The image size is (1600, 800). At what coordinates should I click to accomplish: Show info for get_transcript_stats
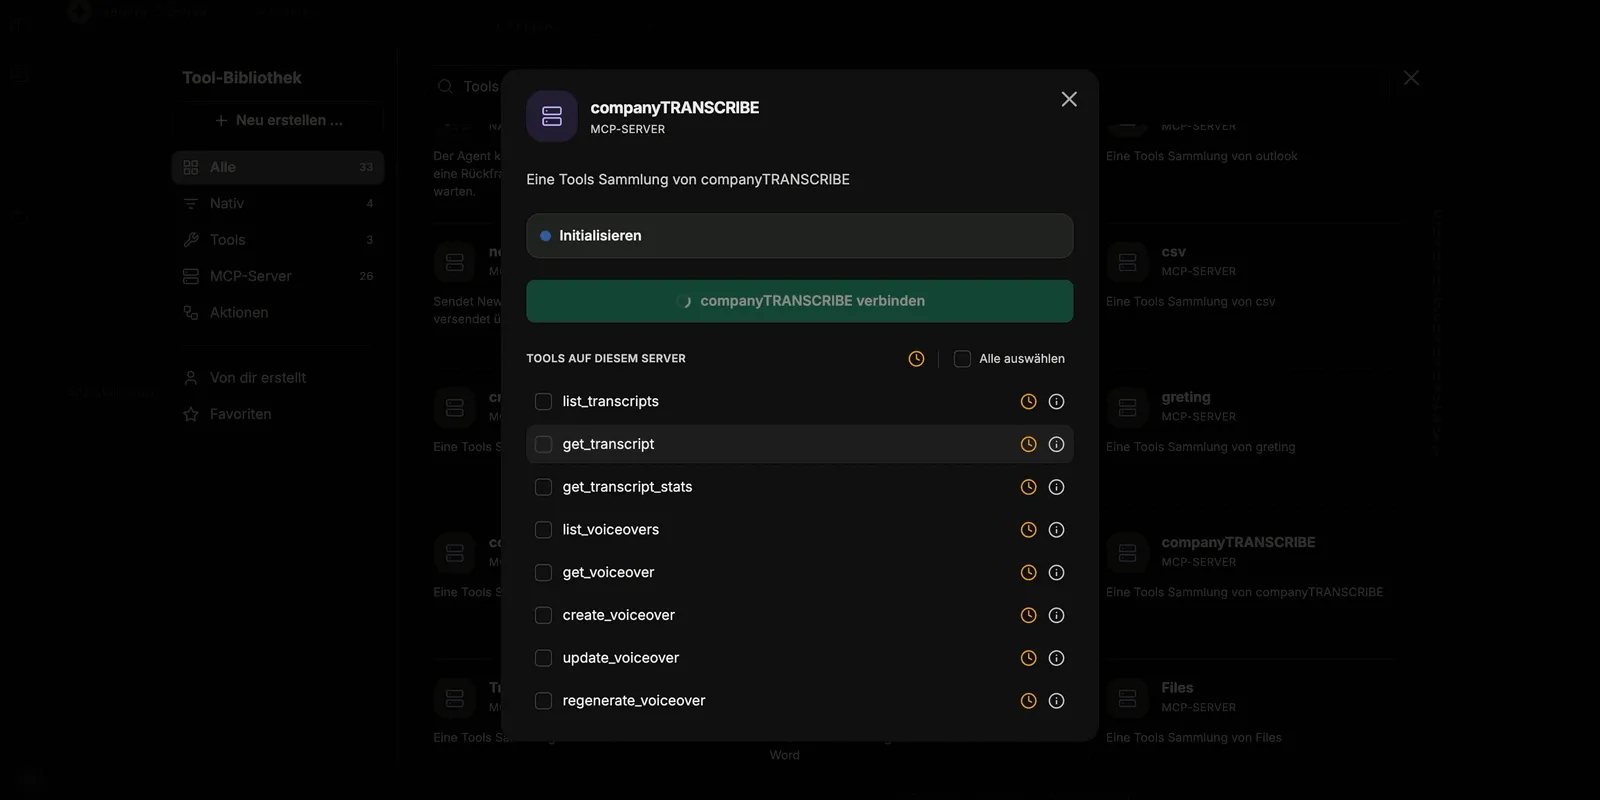[1056, 487]
